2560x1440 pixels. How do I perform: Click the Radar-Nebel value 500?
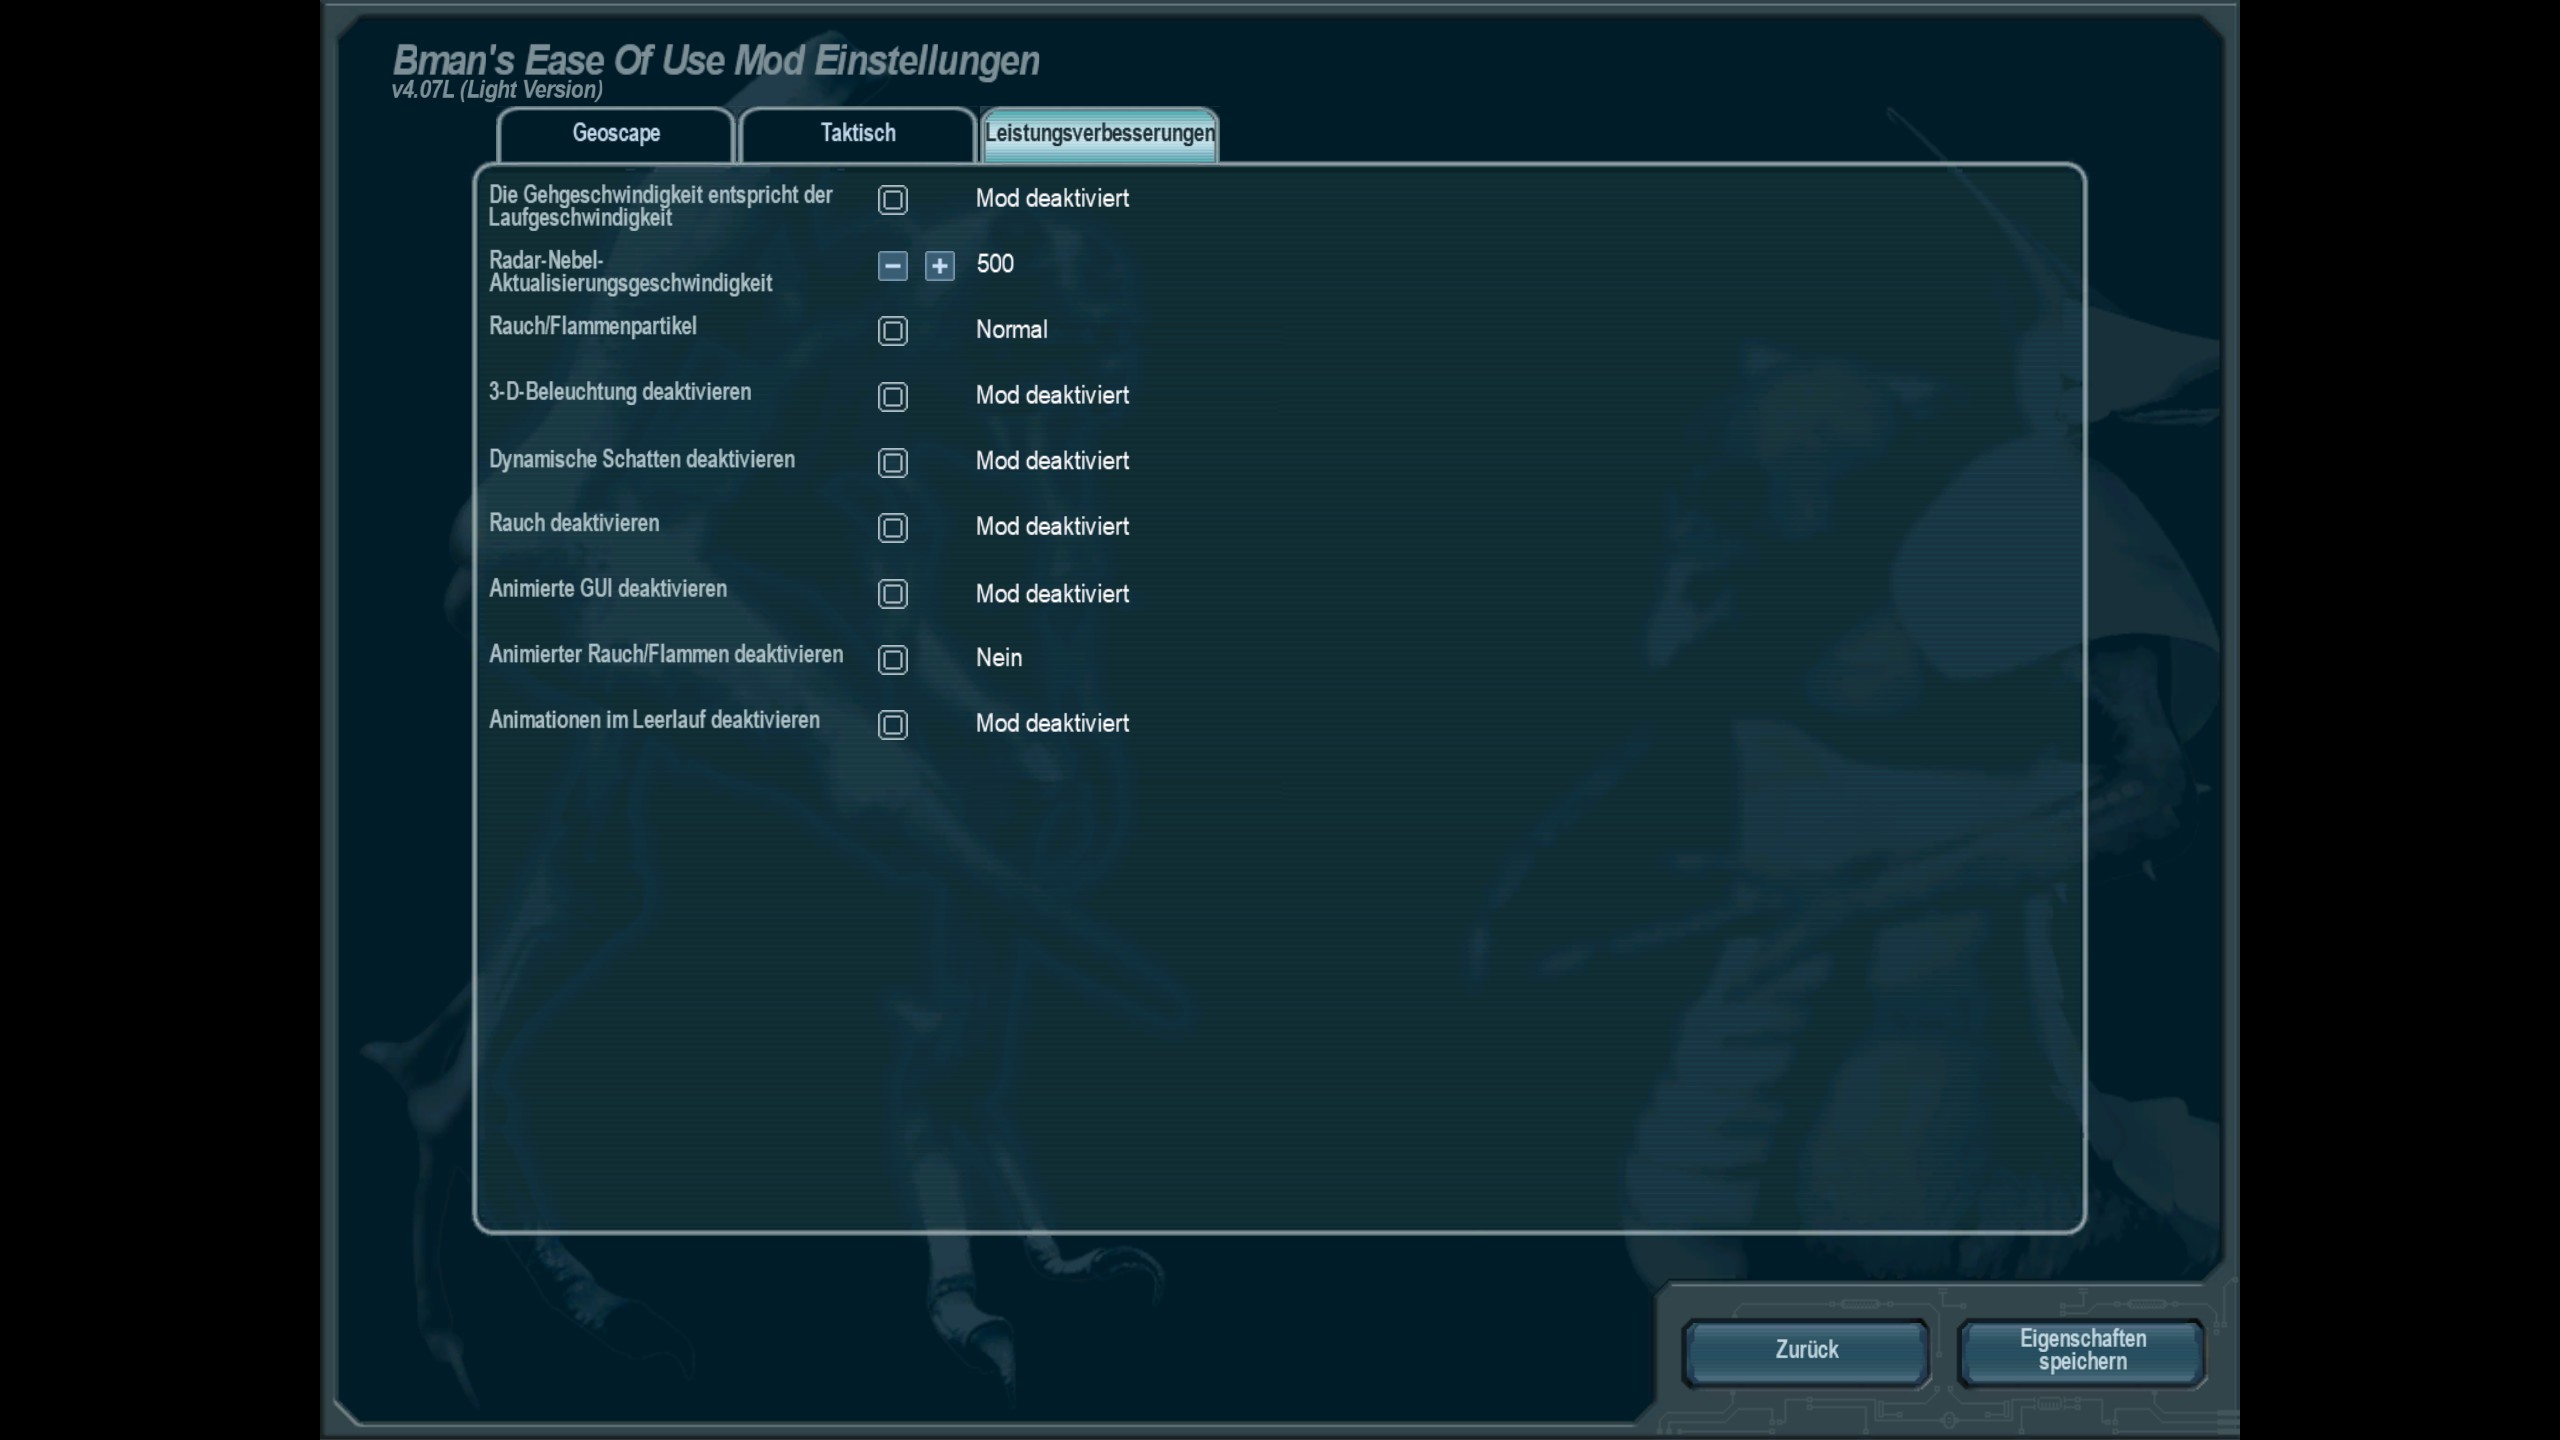pyautogui.click(x=994, y=264)
